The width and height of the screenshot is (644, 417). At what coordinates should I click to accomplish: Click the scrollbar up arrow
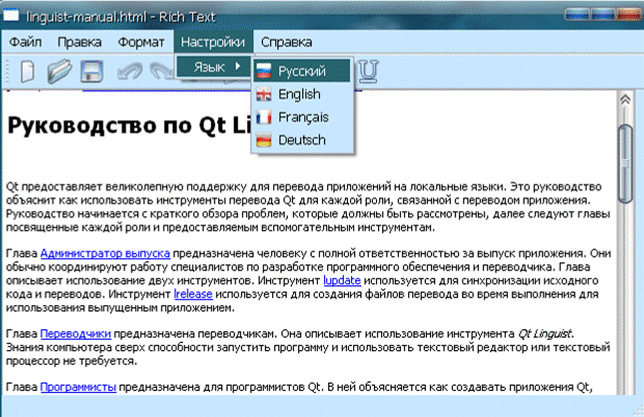625,99
